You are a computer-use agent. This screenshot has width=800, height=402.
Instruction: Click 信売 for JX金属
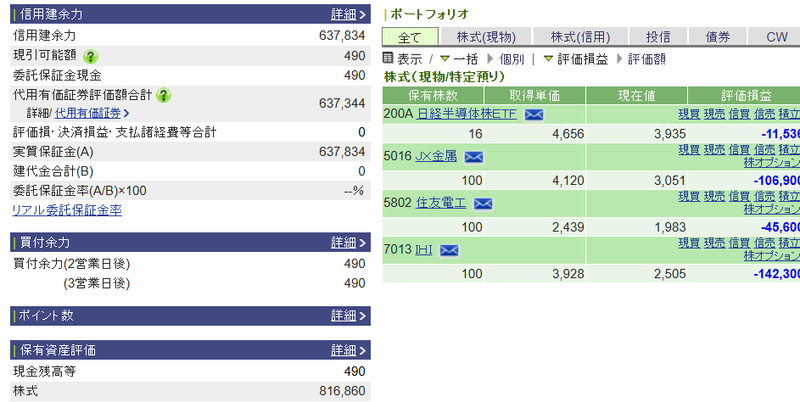click(x=764, y=149)
